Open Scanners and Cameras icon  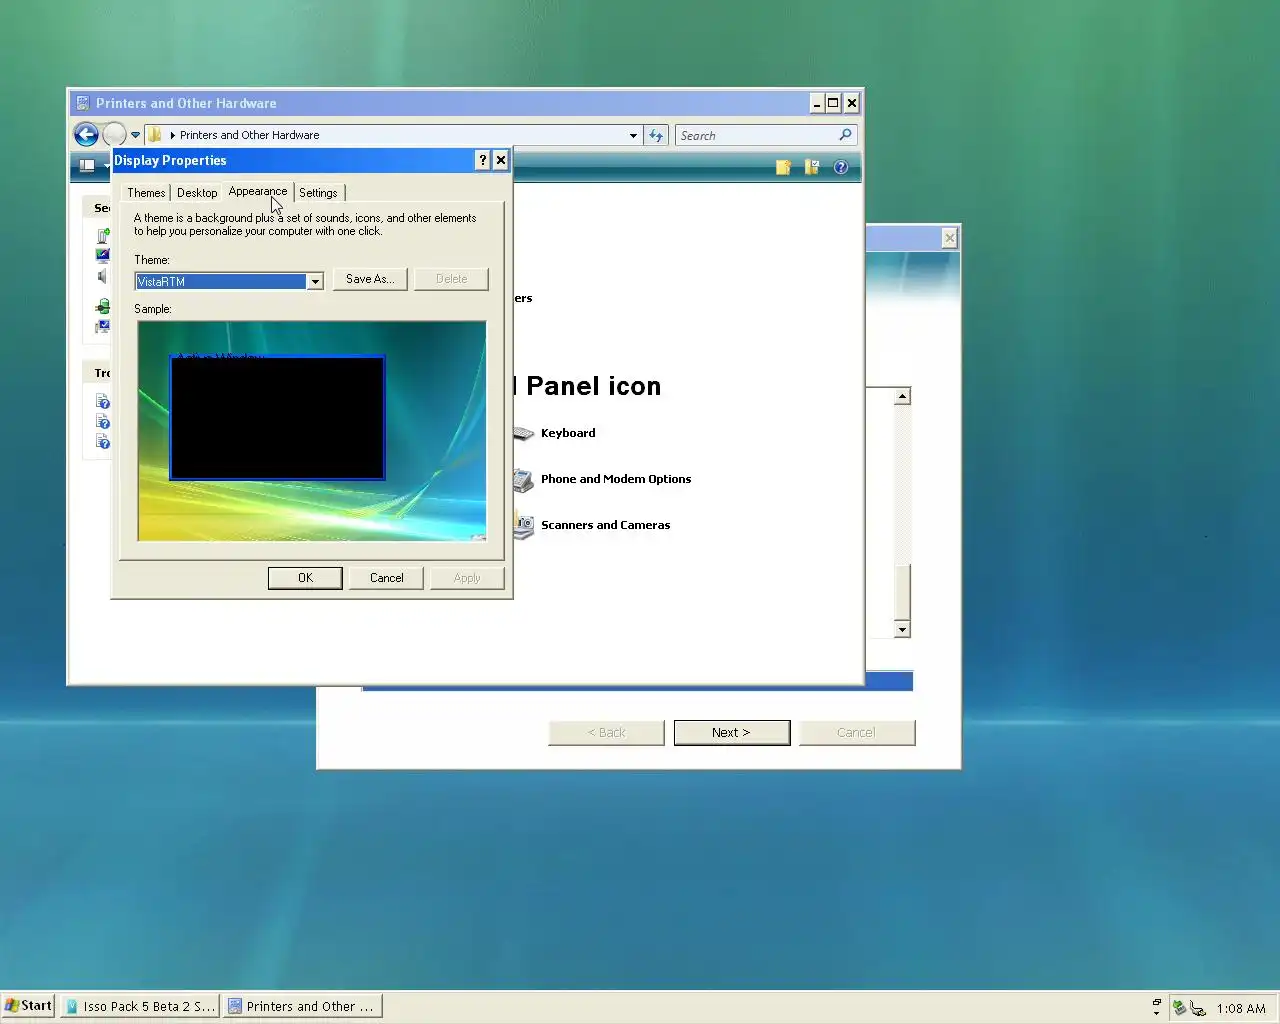pos(524,525)
